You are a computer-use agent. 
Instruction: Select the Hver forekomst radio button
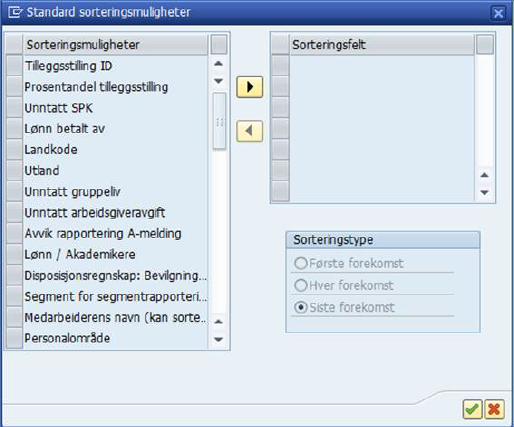click(301, 285)
